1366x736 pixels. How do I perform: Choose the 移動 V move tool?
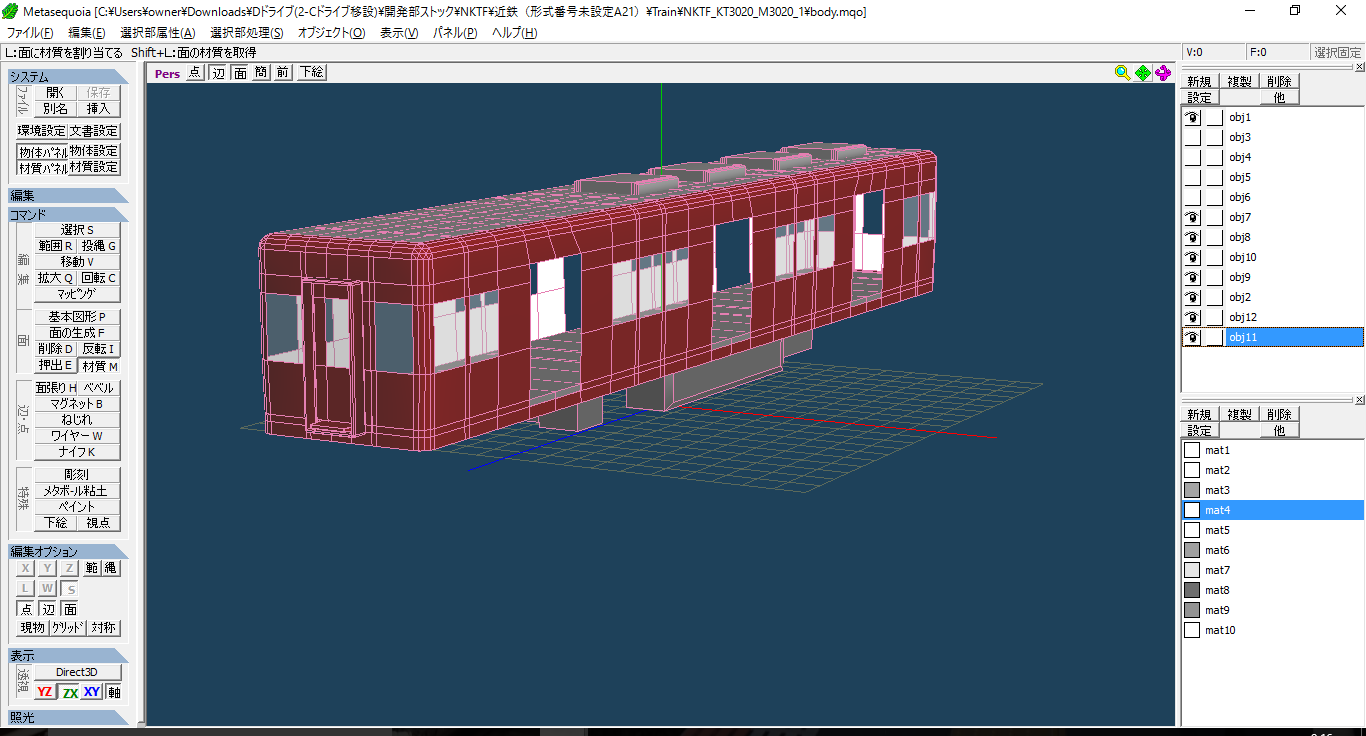click(x=77, y=262)
